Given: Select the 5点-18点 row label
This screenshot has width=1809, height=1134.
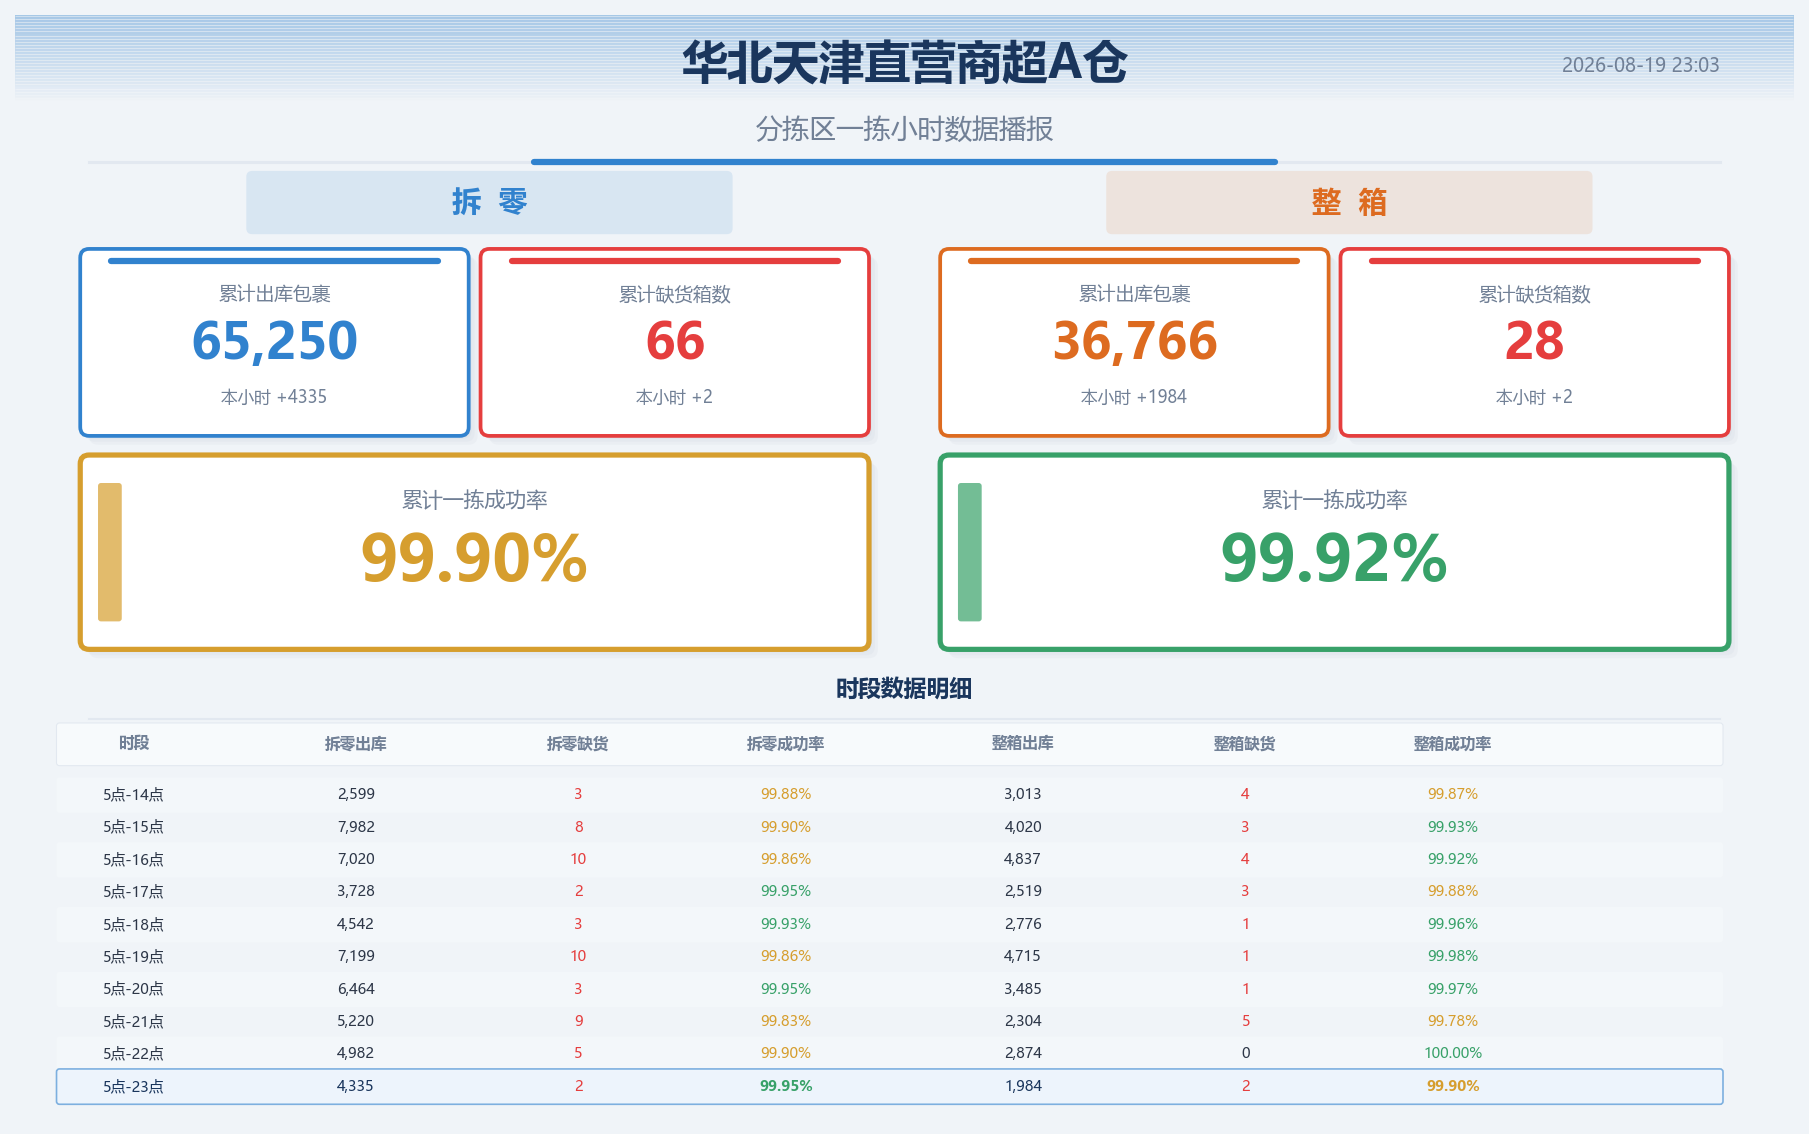Looking at the screenshot, I should pos(133,925).
